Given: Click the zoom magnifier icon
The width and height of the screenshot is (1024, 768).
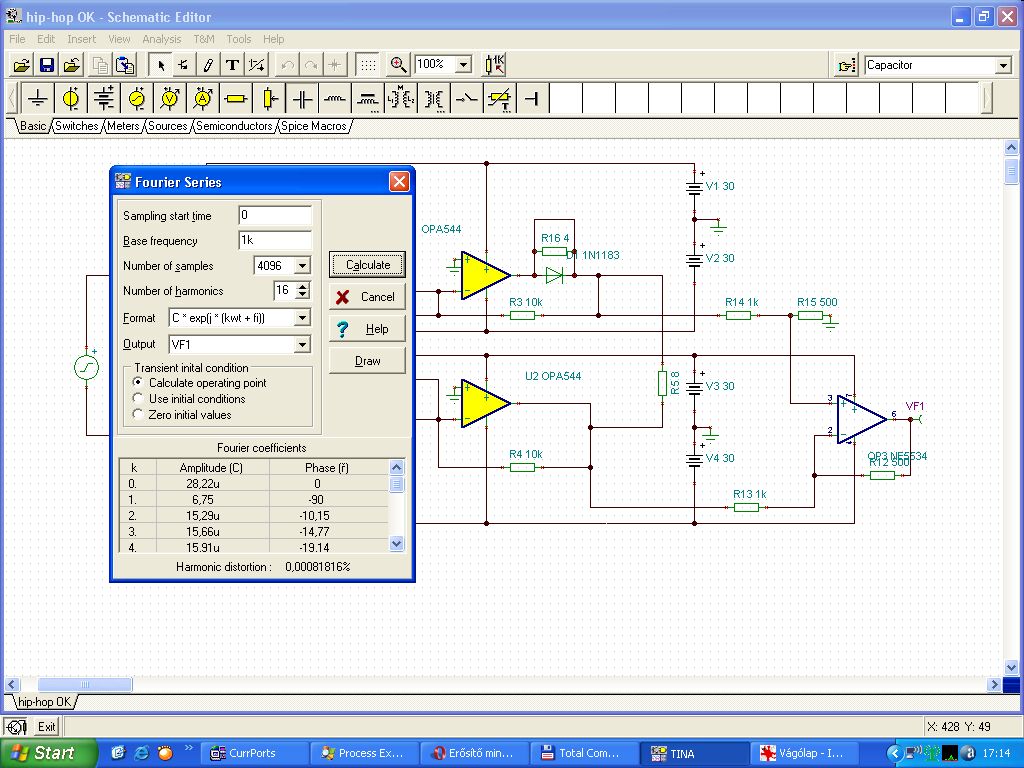Looking at the screenshot, I should [398, 65].
